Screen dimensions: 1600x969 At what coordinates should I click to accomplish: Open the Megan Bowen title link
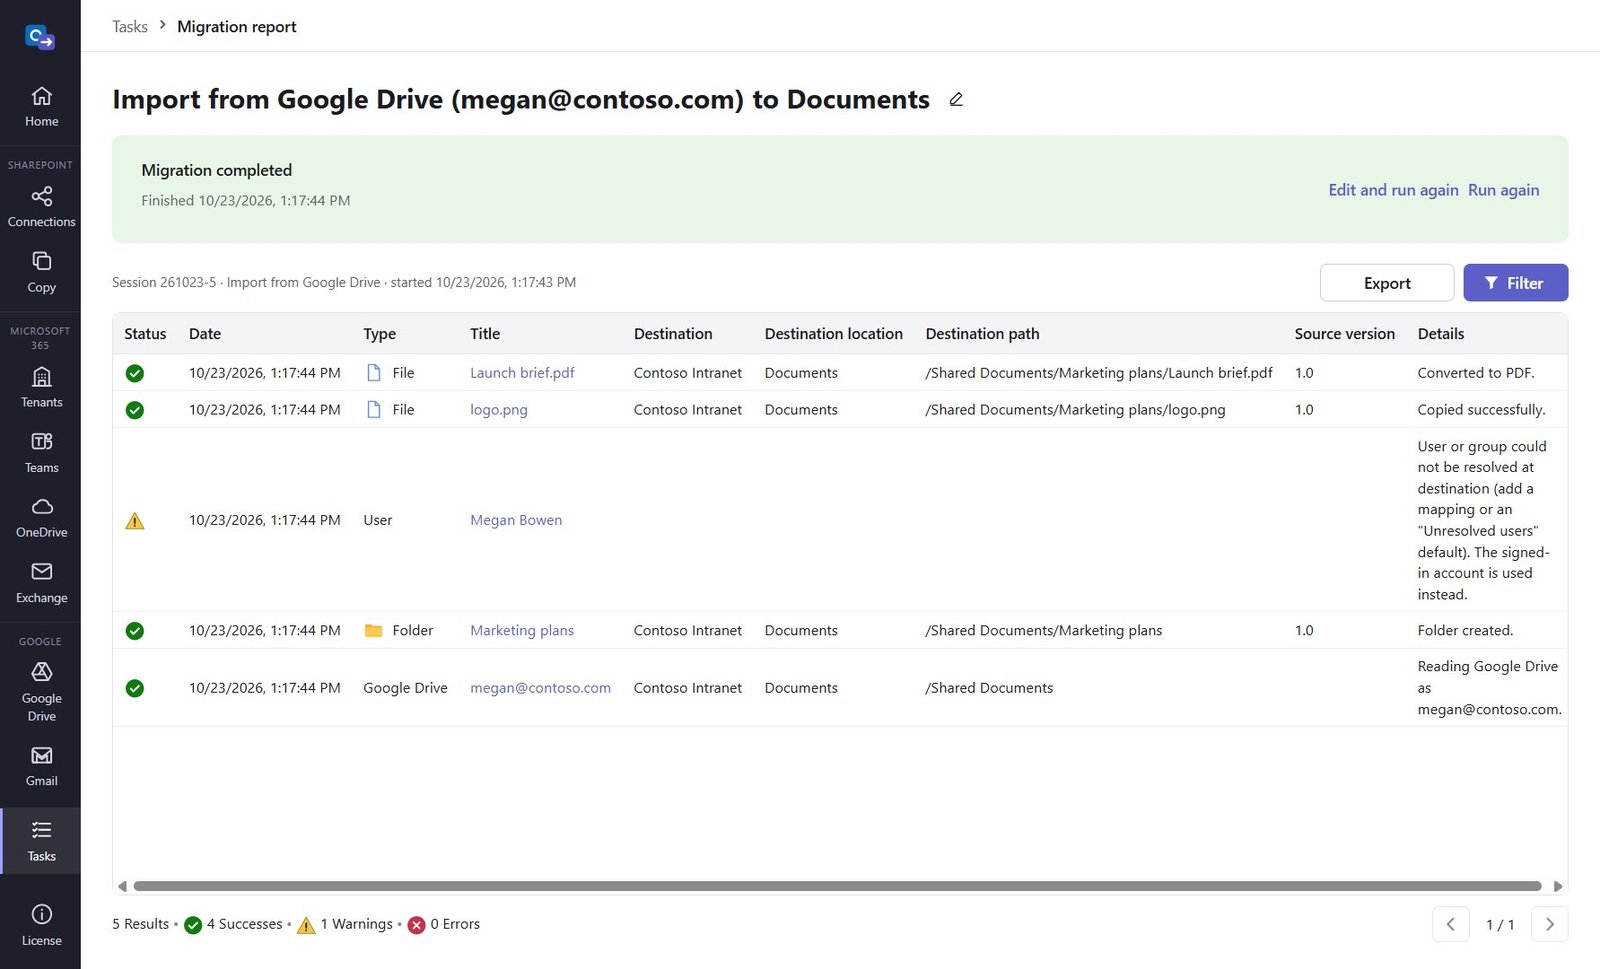516,520
